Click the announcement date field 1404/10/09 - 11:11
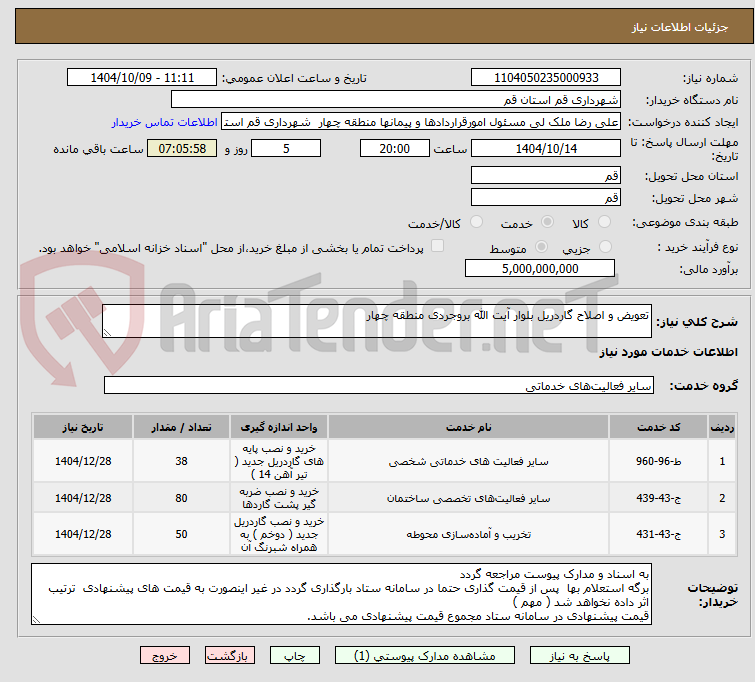This screenshot has width=755, height=682. point(142,78)
